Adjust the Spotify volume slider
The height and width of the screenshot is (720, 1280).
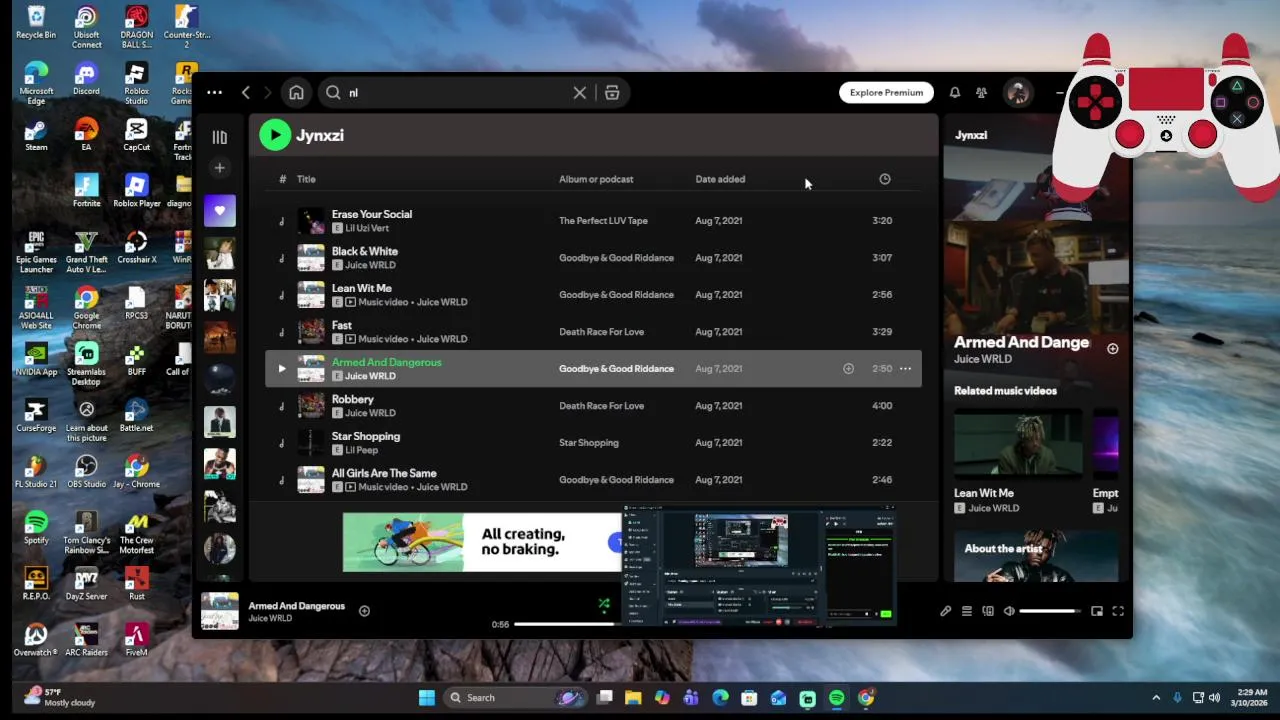pyautogui.click(x=1050, y=611)
